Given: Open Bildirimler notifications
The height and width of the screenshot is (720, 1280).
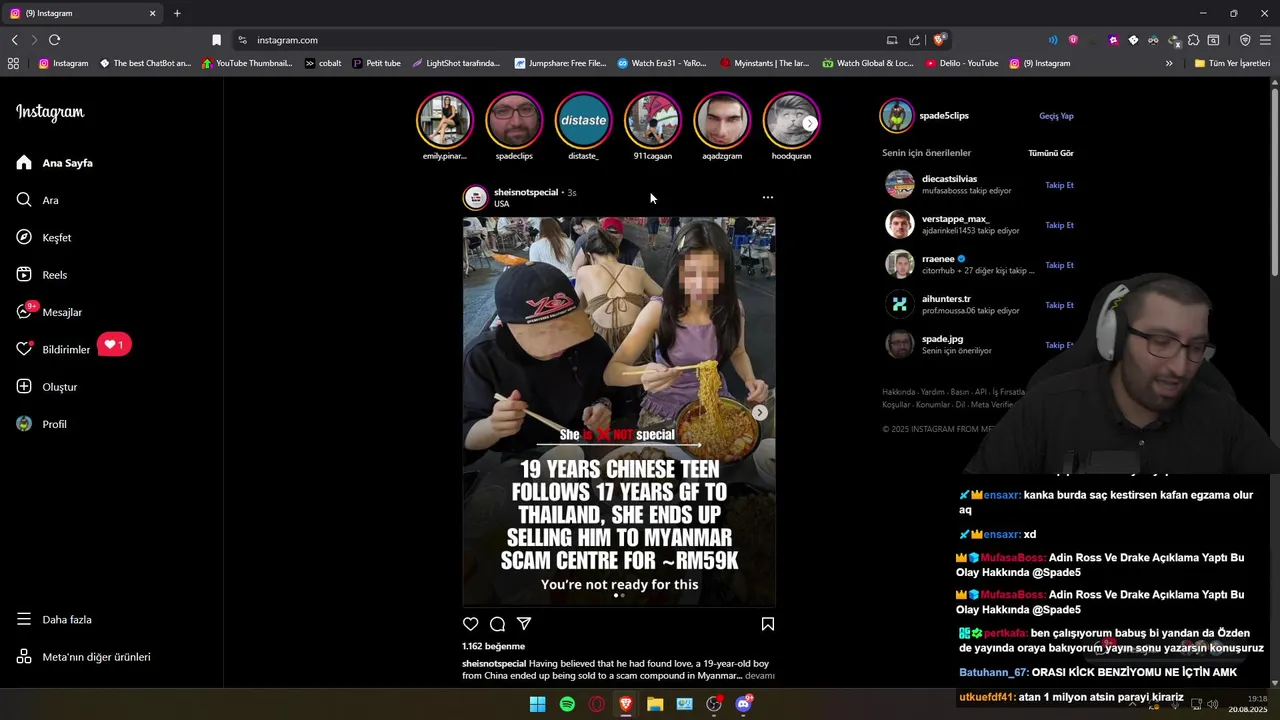Looking at the screenshot, I should pos(54,350).
